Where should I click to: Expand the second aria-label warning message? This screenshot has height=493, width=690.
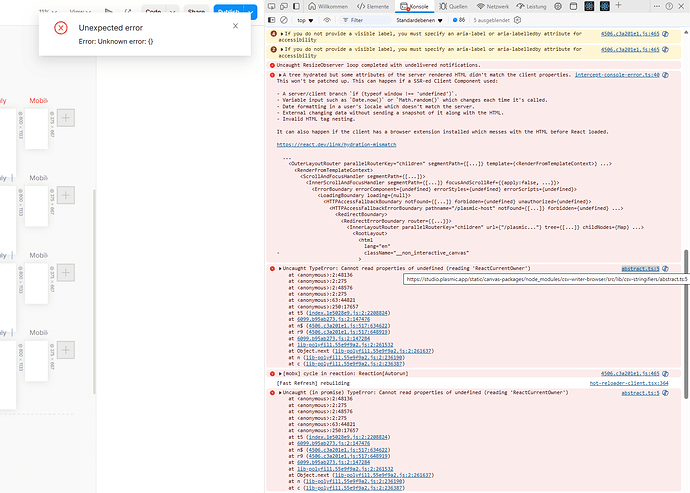(282, 49)
